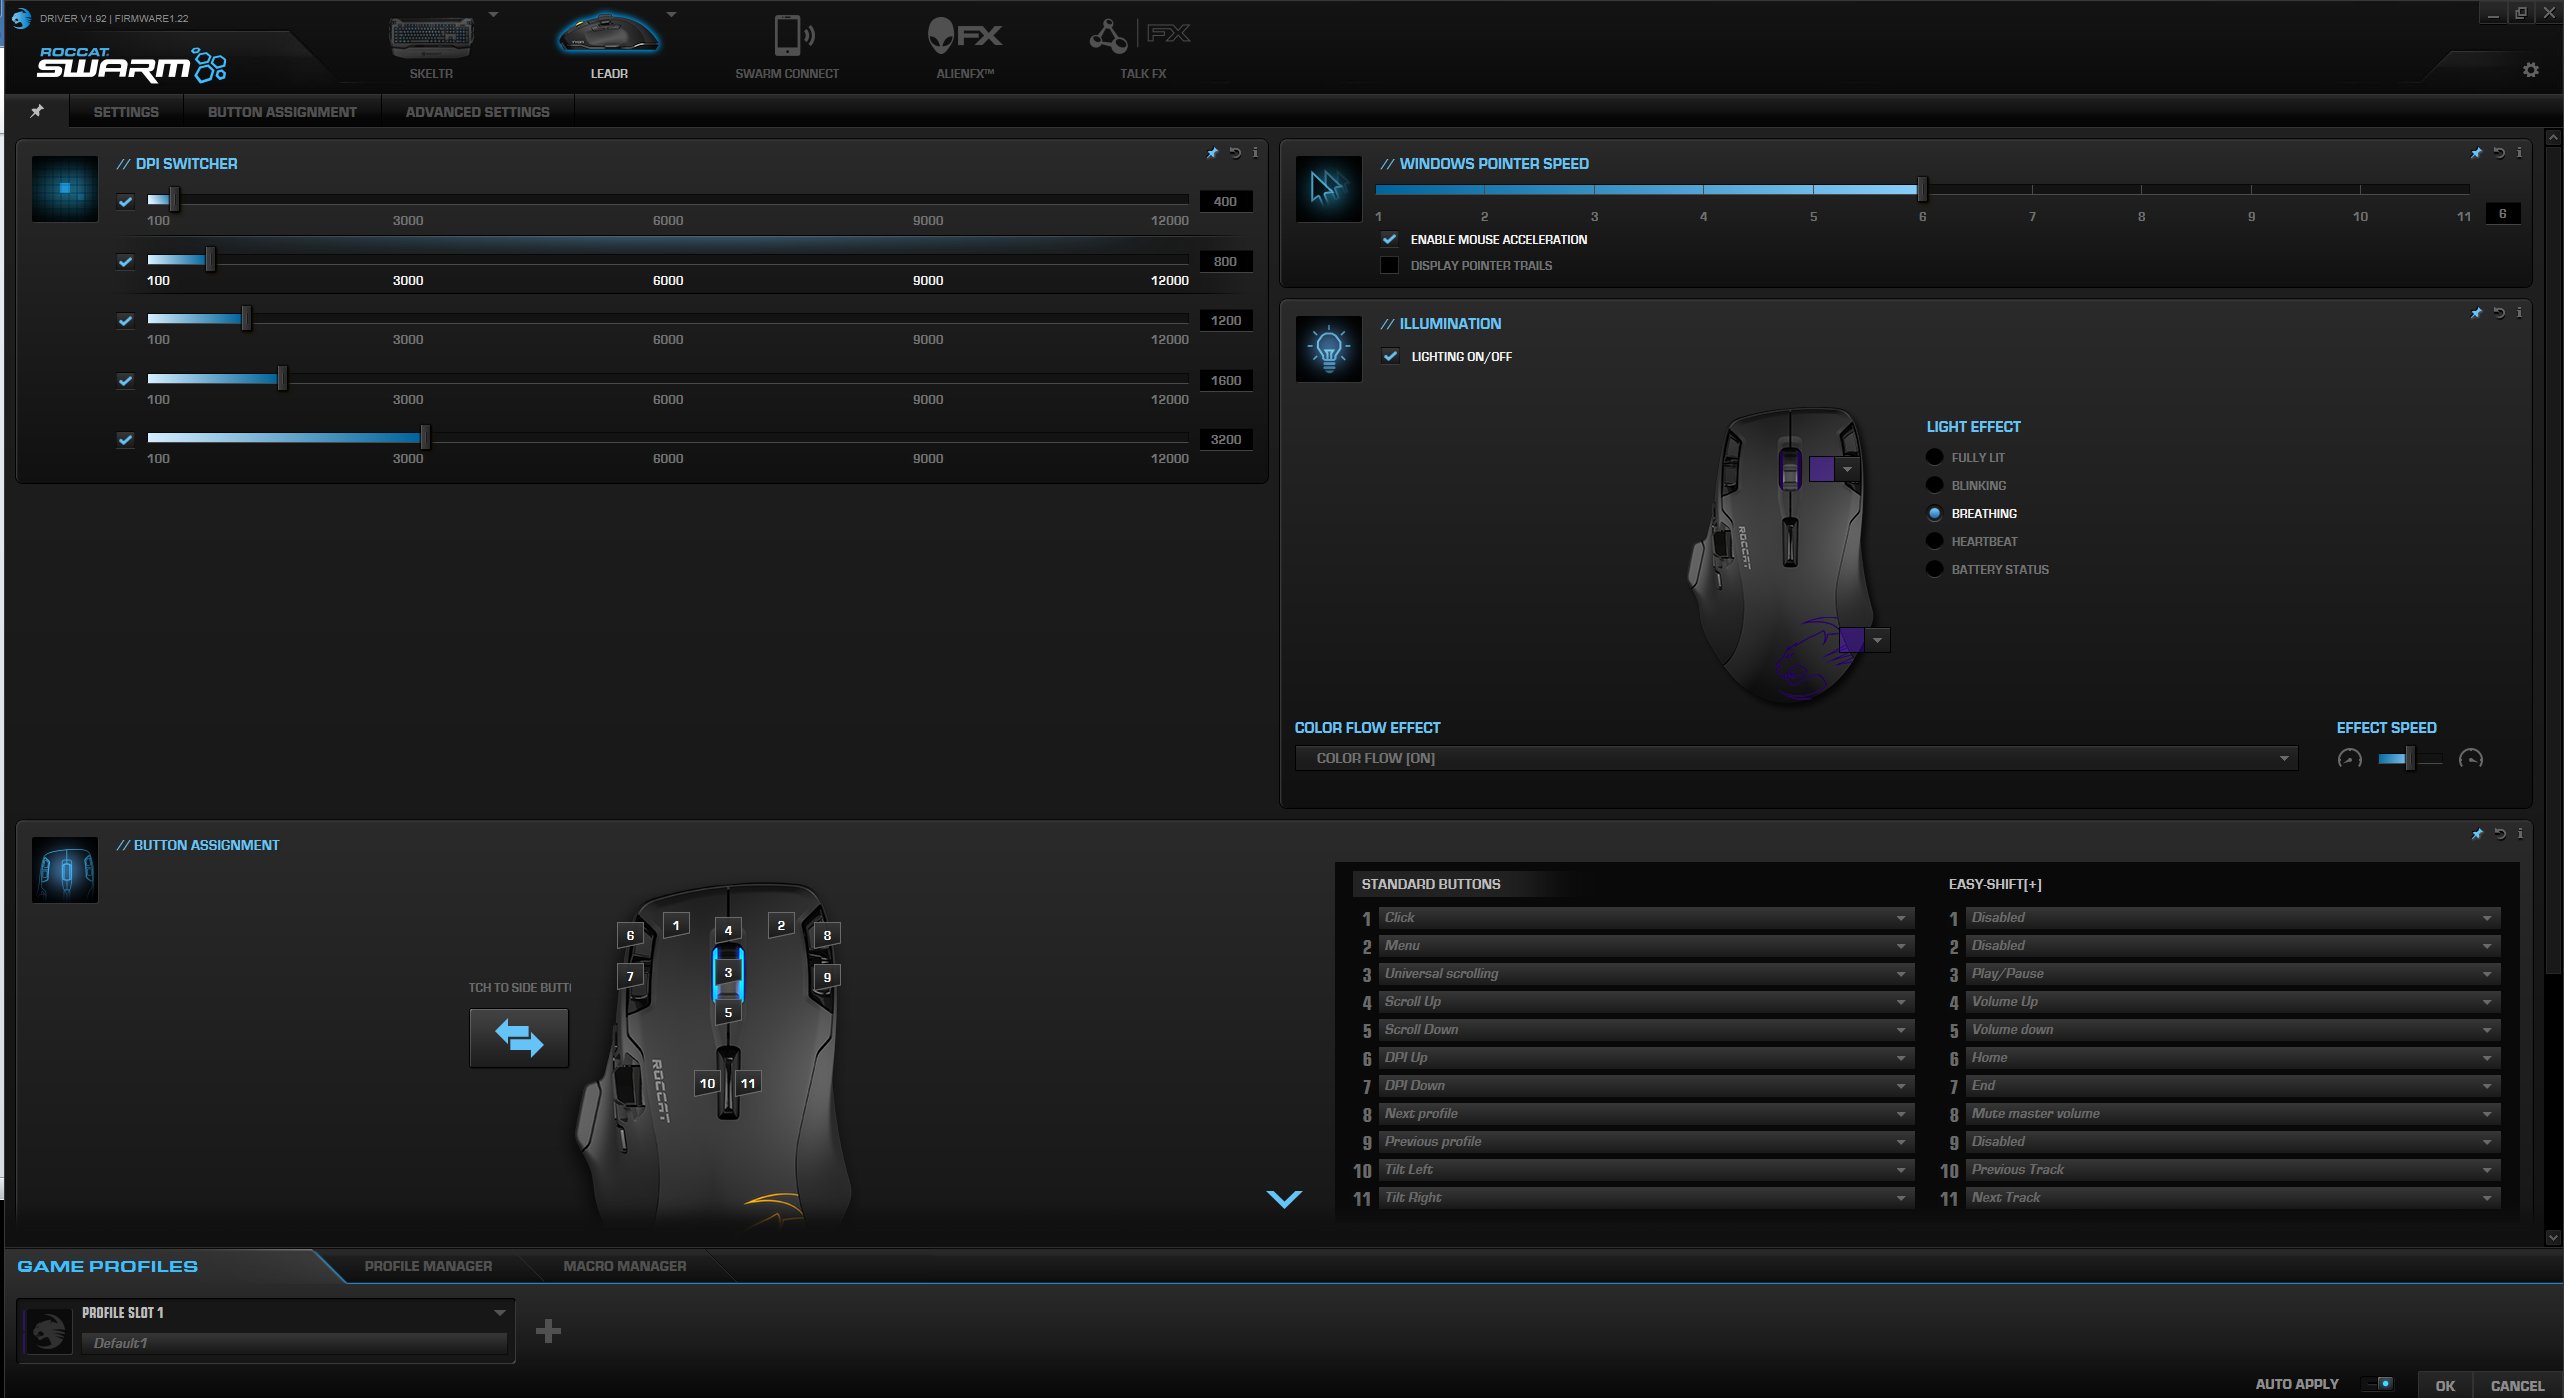Click the swap side buttons arrows icon
The image size is (2564, 1398).
[x=519, y=1038]
